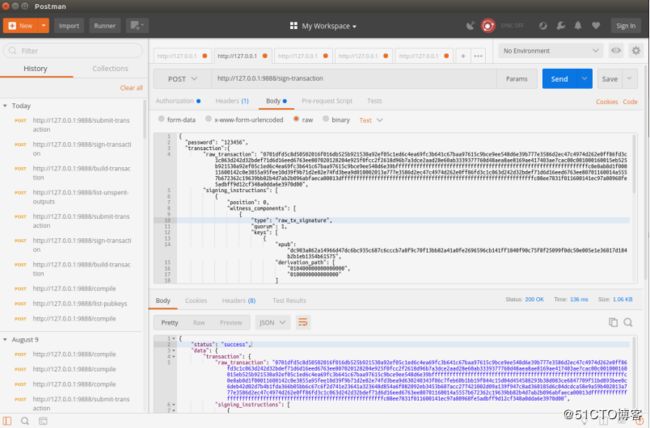650x428 pixels.
Task: Click the Code link
Action: point(630,102)
